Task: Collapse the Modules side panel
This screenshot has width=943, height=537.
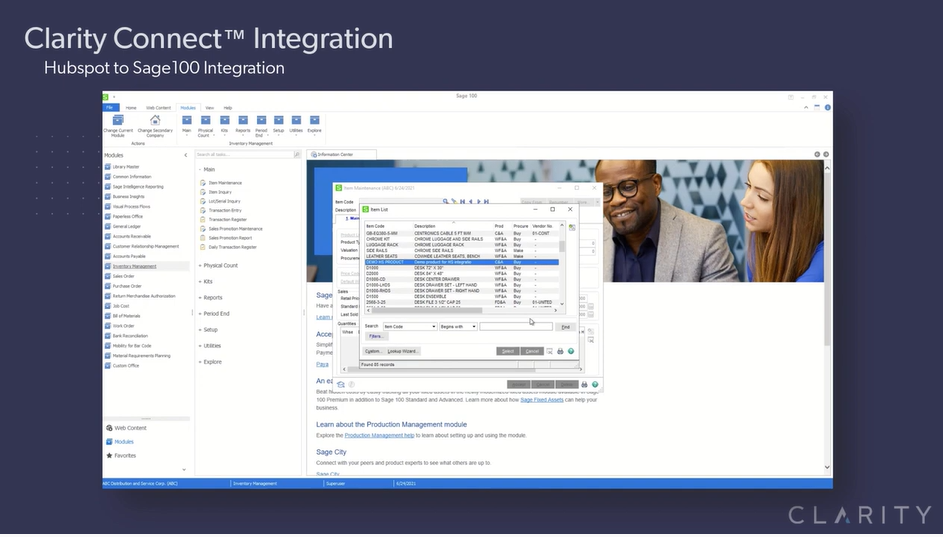Action: tap(185, 155)
